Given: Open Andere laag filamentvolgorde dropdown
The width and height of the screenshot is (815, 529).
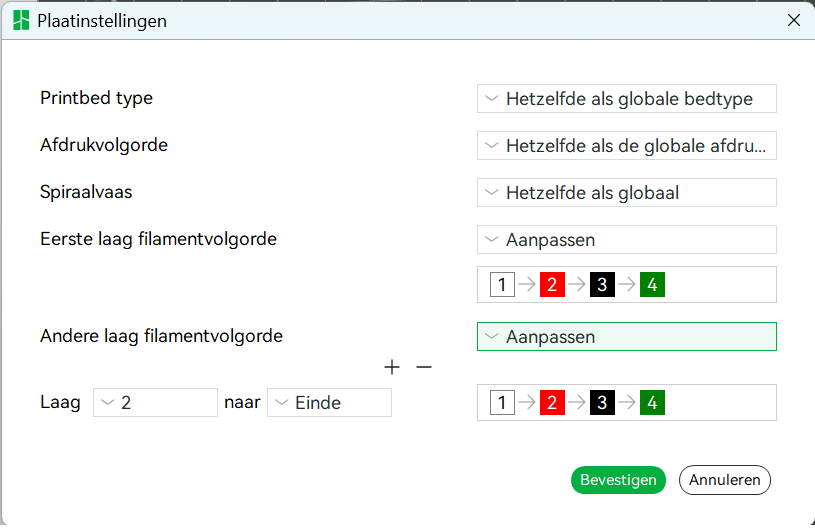Looking at the screenshot, I should [627, 337].
